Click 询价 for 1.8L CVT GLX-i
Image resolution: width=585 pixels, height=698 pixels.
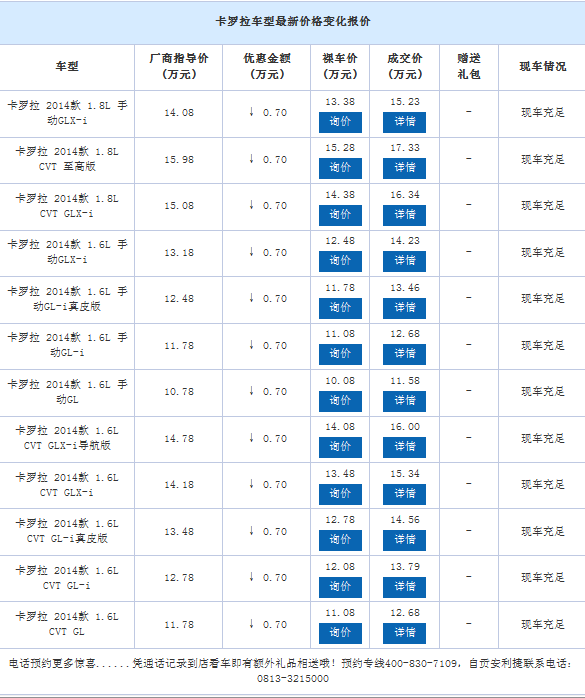340,215
